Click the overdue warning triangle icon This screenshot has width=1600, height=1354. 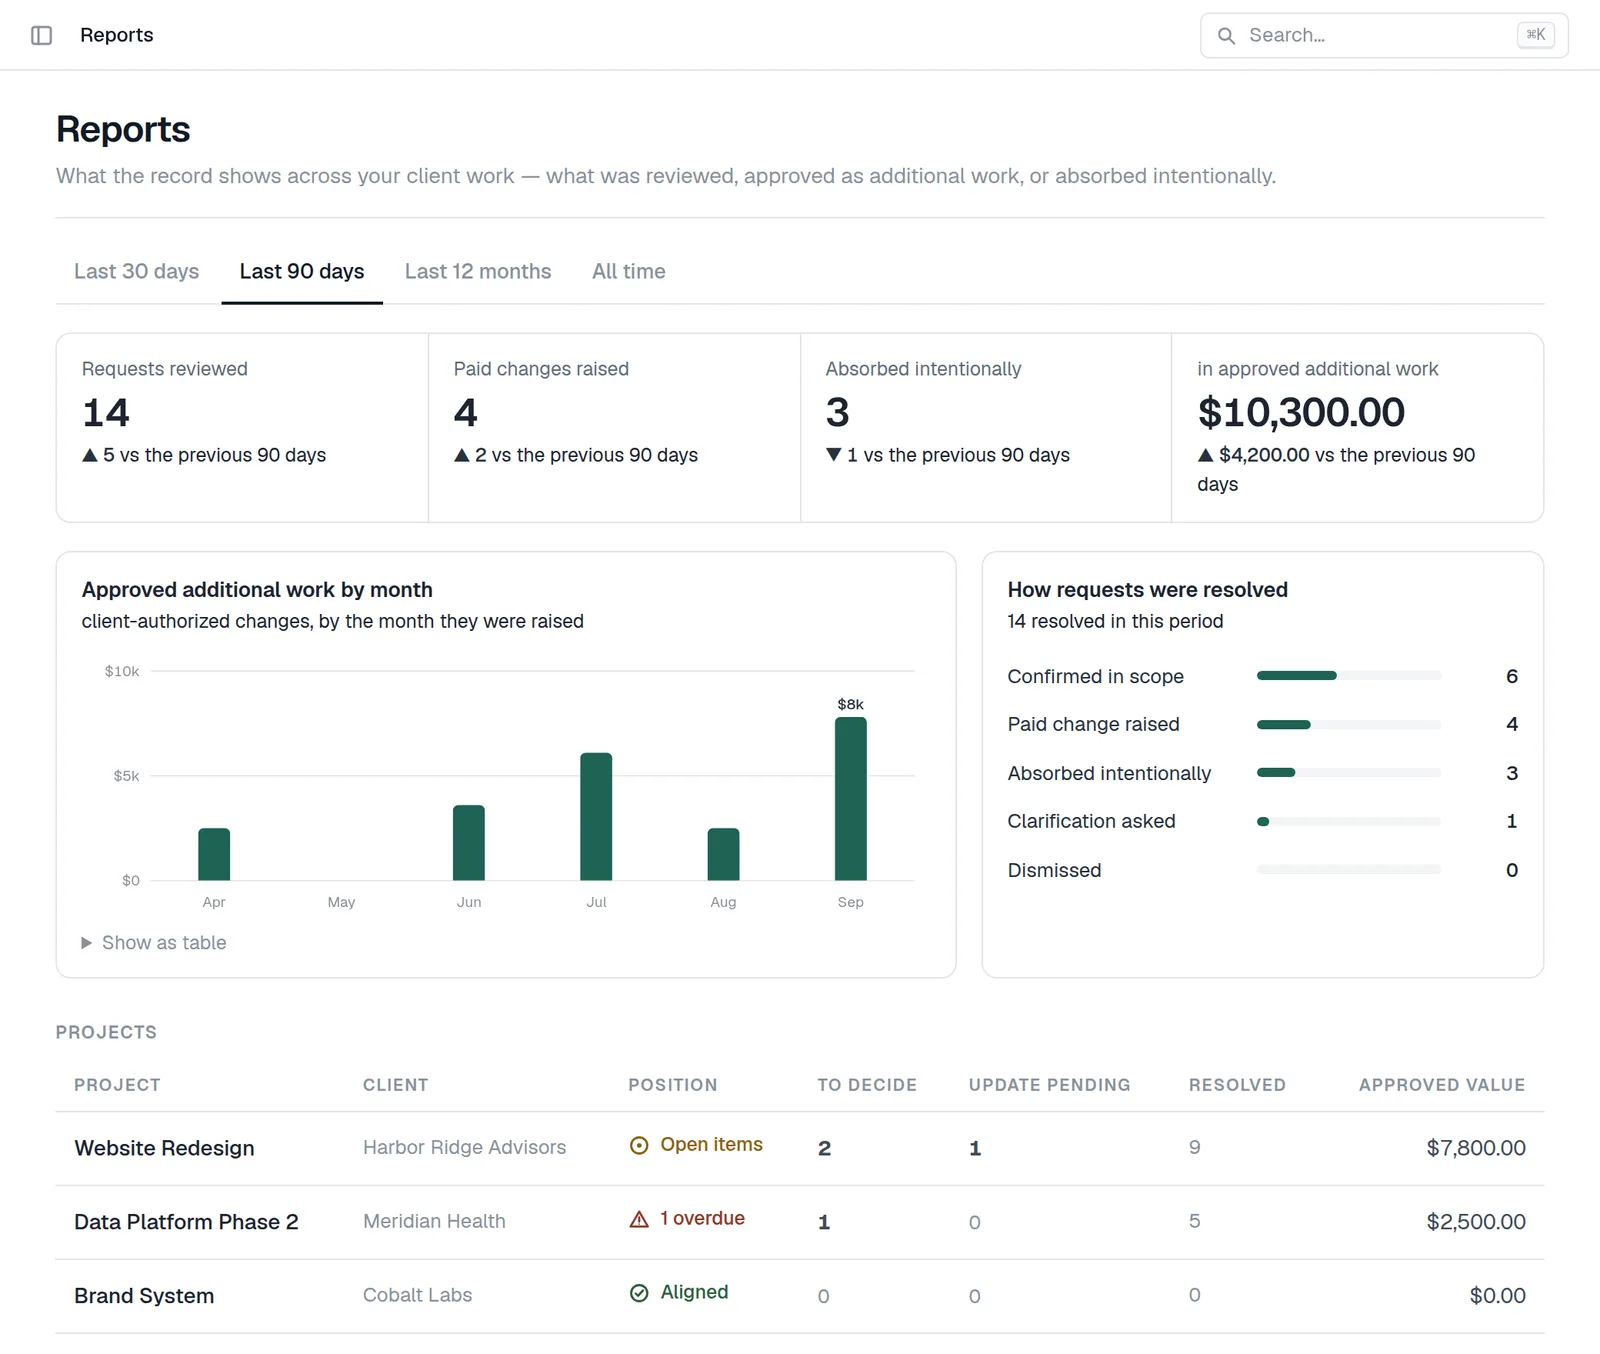pyautogui.click(x=639, y=1219)
